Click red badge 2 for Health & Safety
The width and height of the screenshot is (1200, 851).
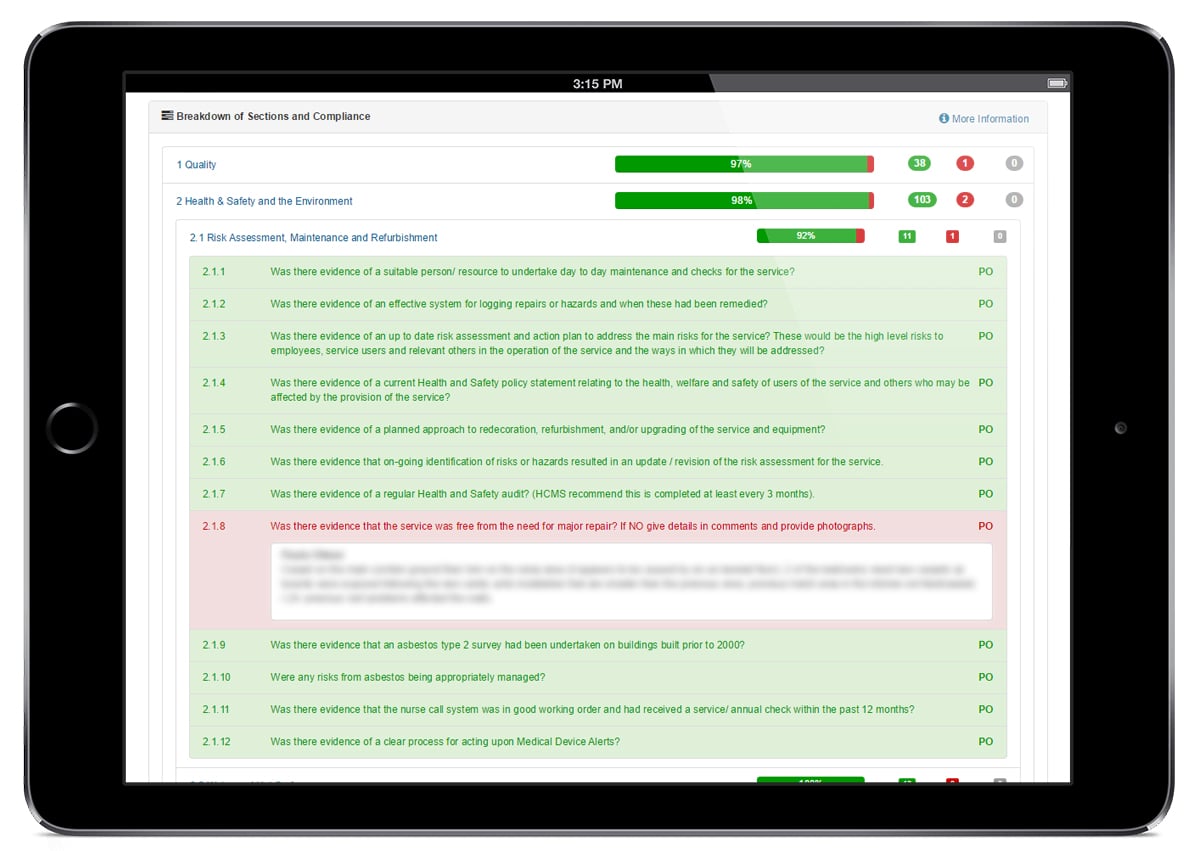[964, 200]
